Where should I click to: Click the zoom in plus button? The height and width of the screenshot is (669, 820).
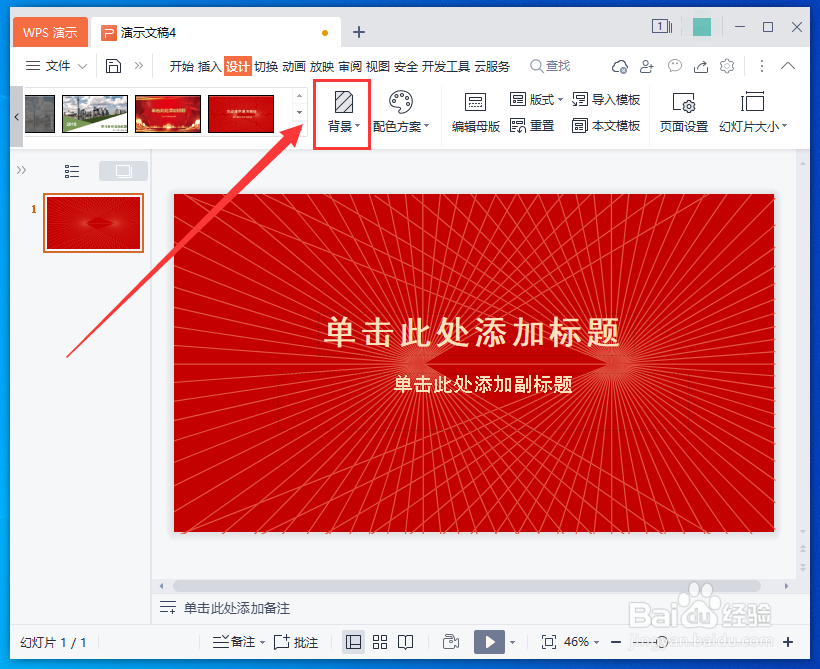pos(788,642)
